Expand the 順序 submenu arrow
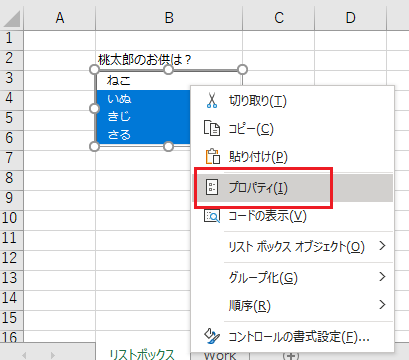Screen dimensions: 409x360 [382, 304]
